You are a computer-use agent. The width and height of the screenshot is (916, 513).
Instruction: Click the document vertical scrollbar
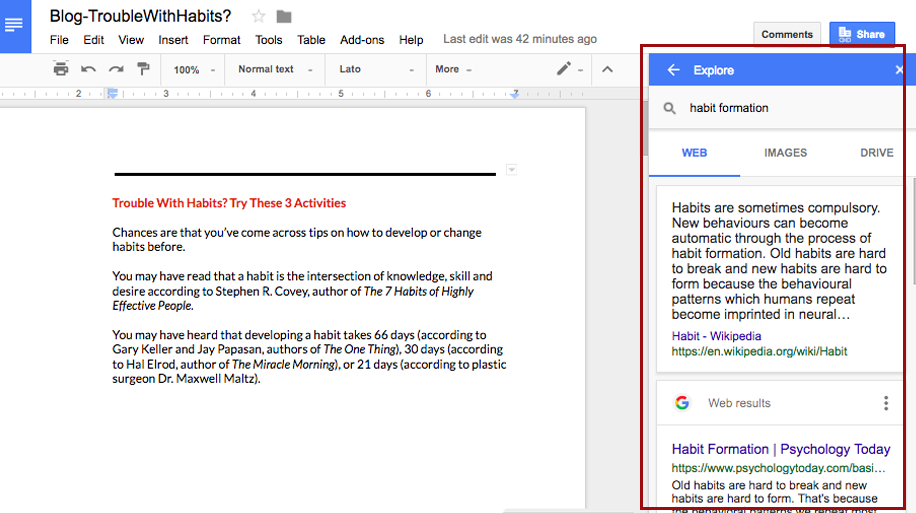(645, 127)
